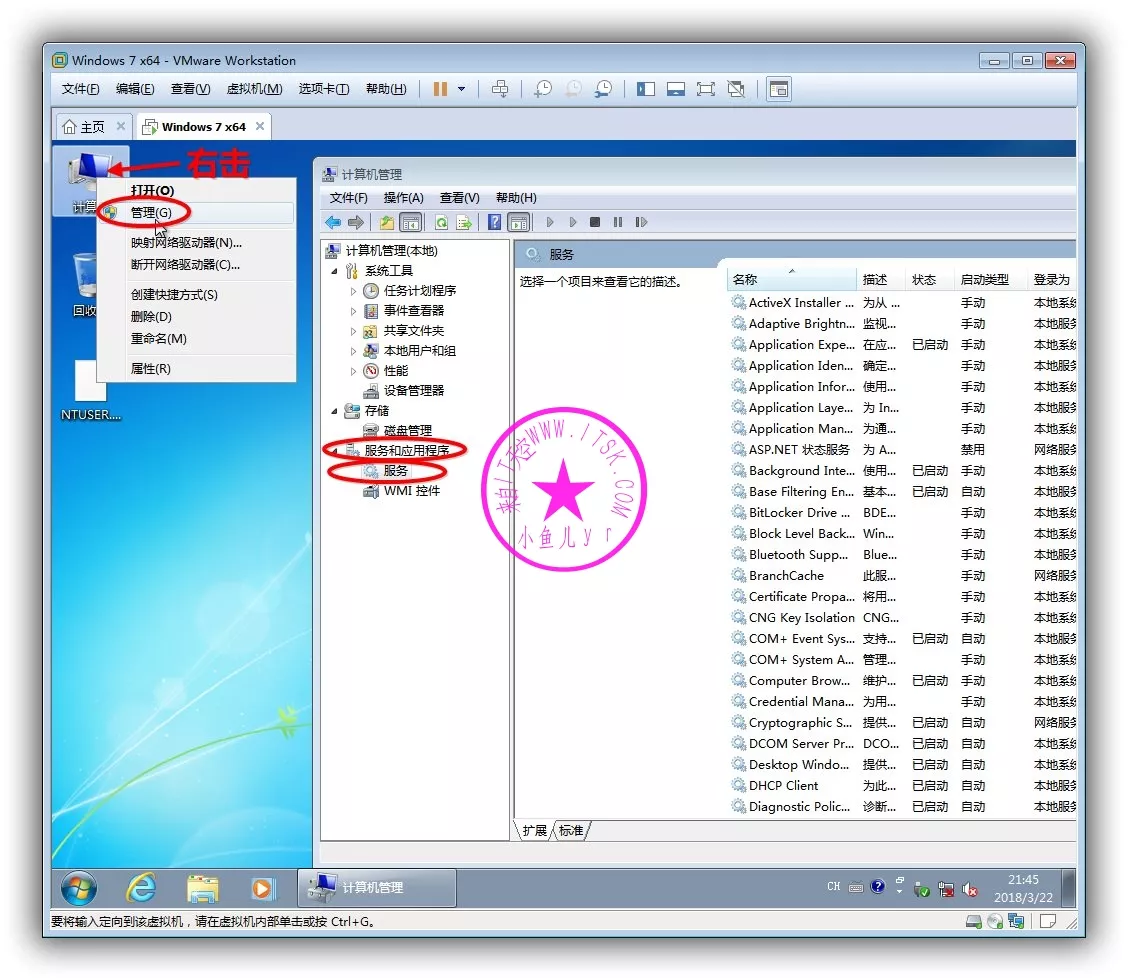Click the VMware full screen mode icon

coord(706,89)
